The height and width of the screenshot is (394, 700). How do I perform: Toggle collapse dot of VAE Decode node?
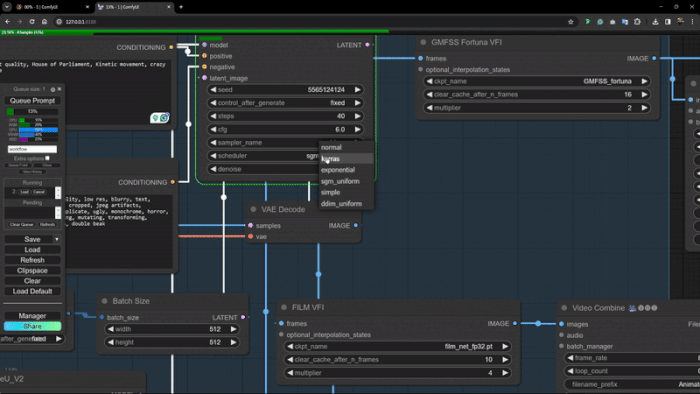pos(253,209)
